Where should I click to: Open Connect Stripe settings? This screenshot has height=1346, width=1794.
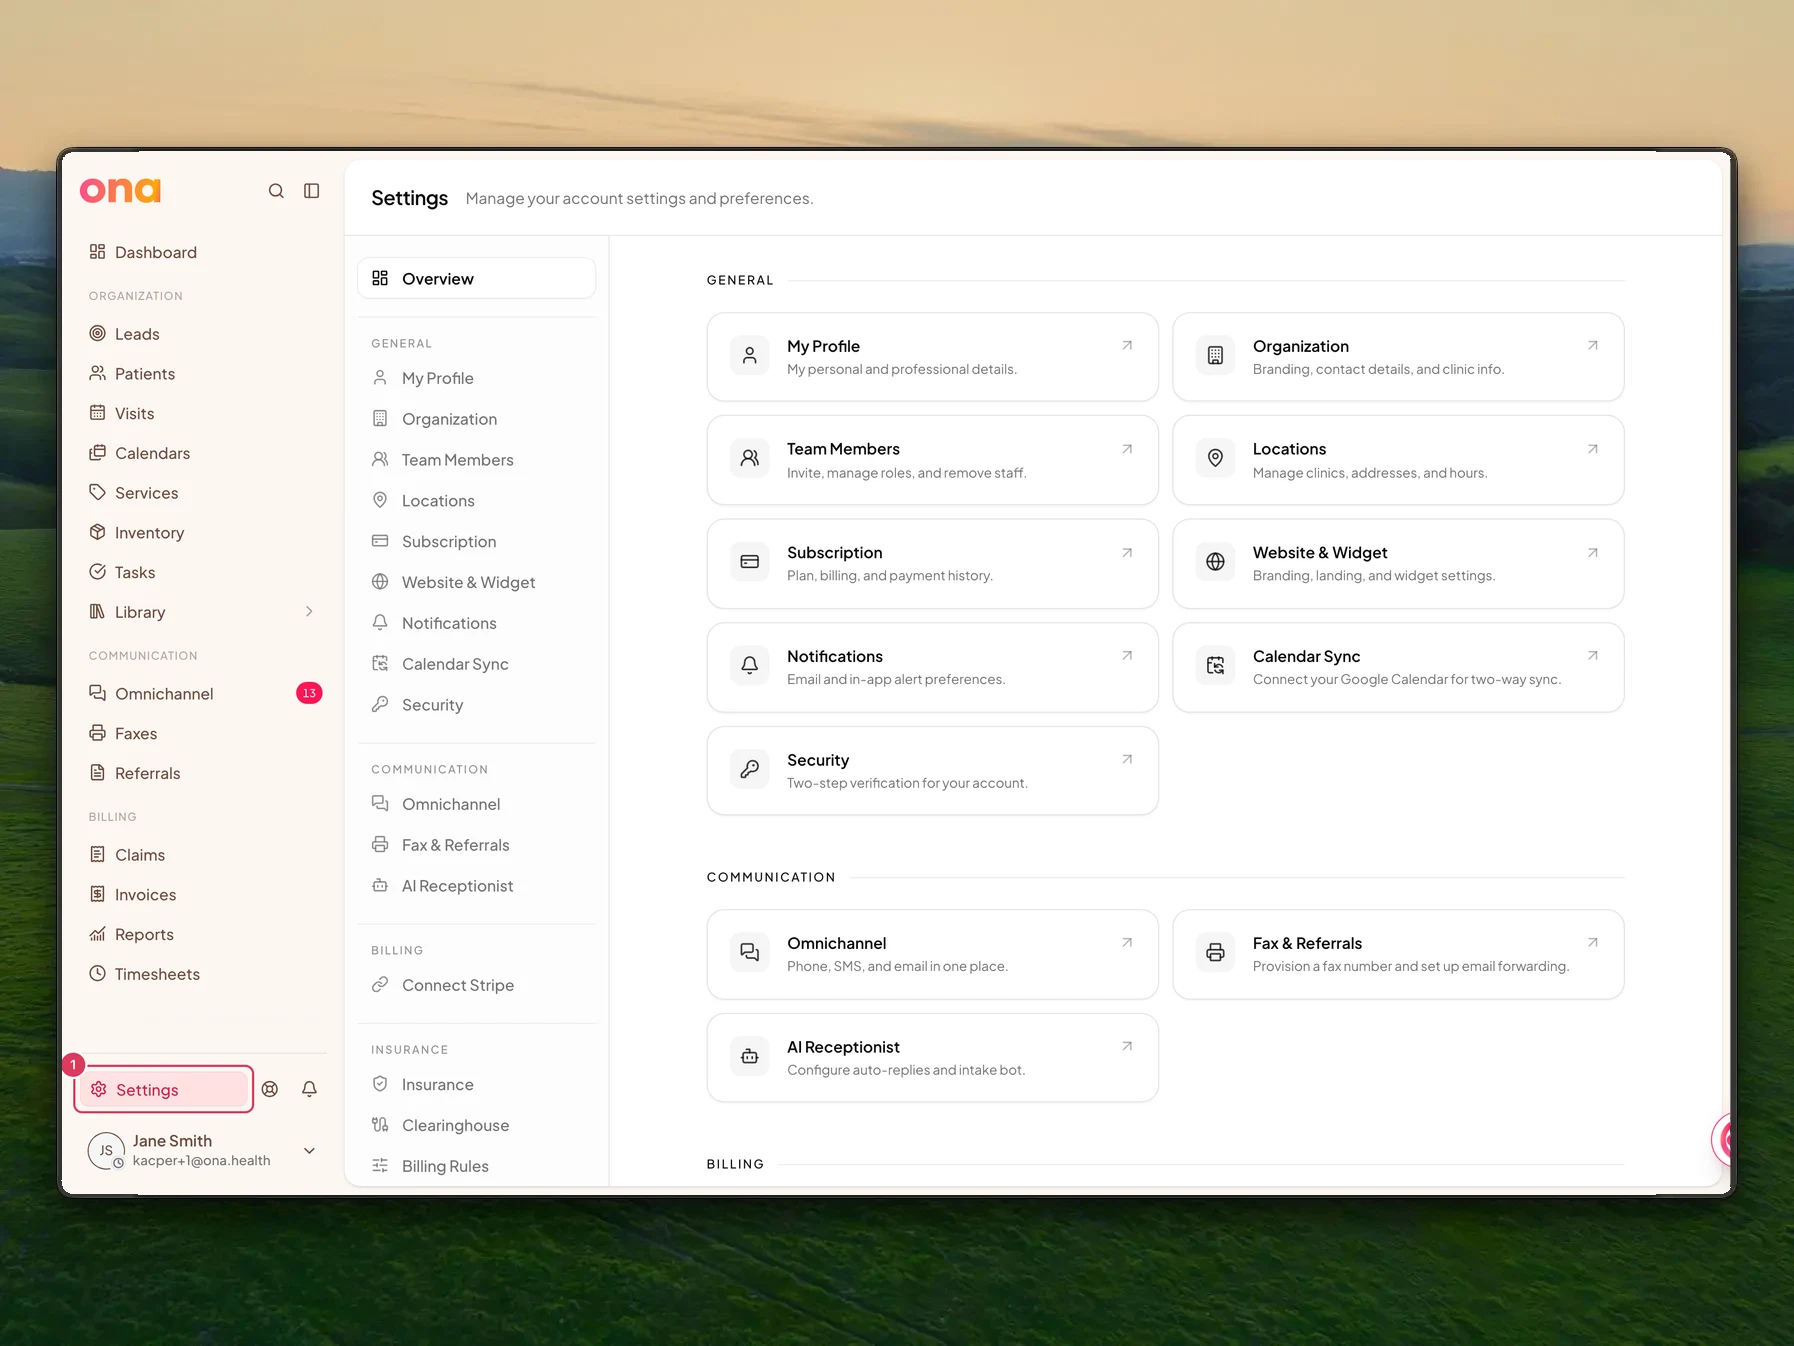click(477, 985)
